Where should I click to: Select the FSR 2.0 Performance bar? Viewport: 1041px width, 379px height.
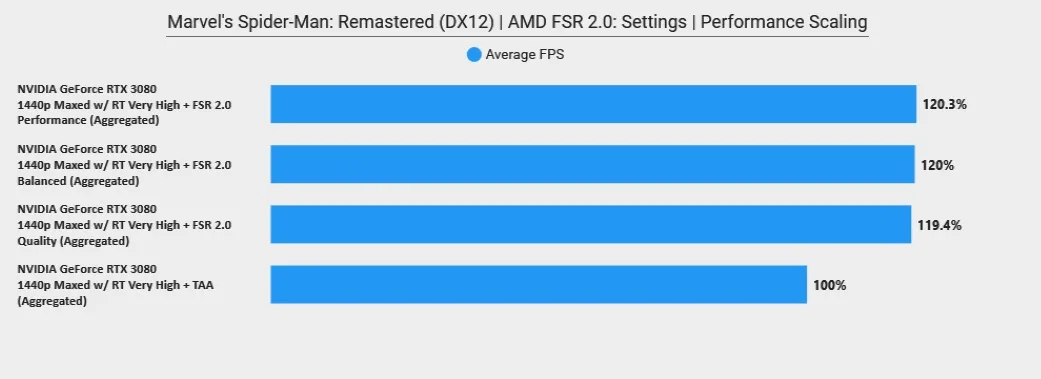[593, 104]
